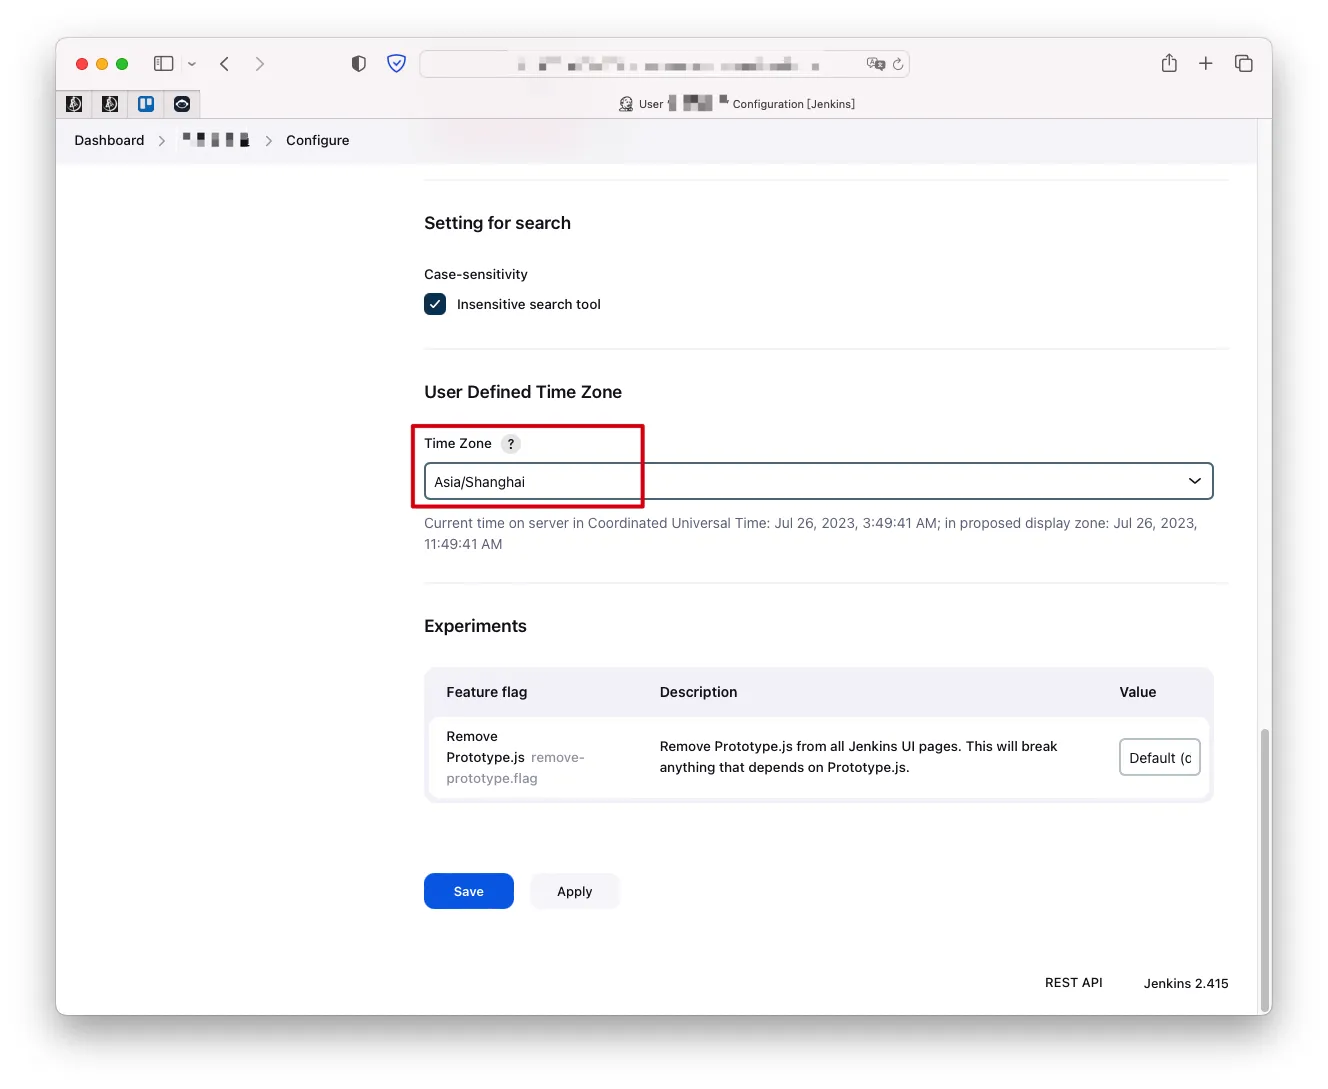1328x1089 pixels.
Task: Open the second pinned tab icon
Action: 110,104
